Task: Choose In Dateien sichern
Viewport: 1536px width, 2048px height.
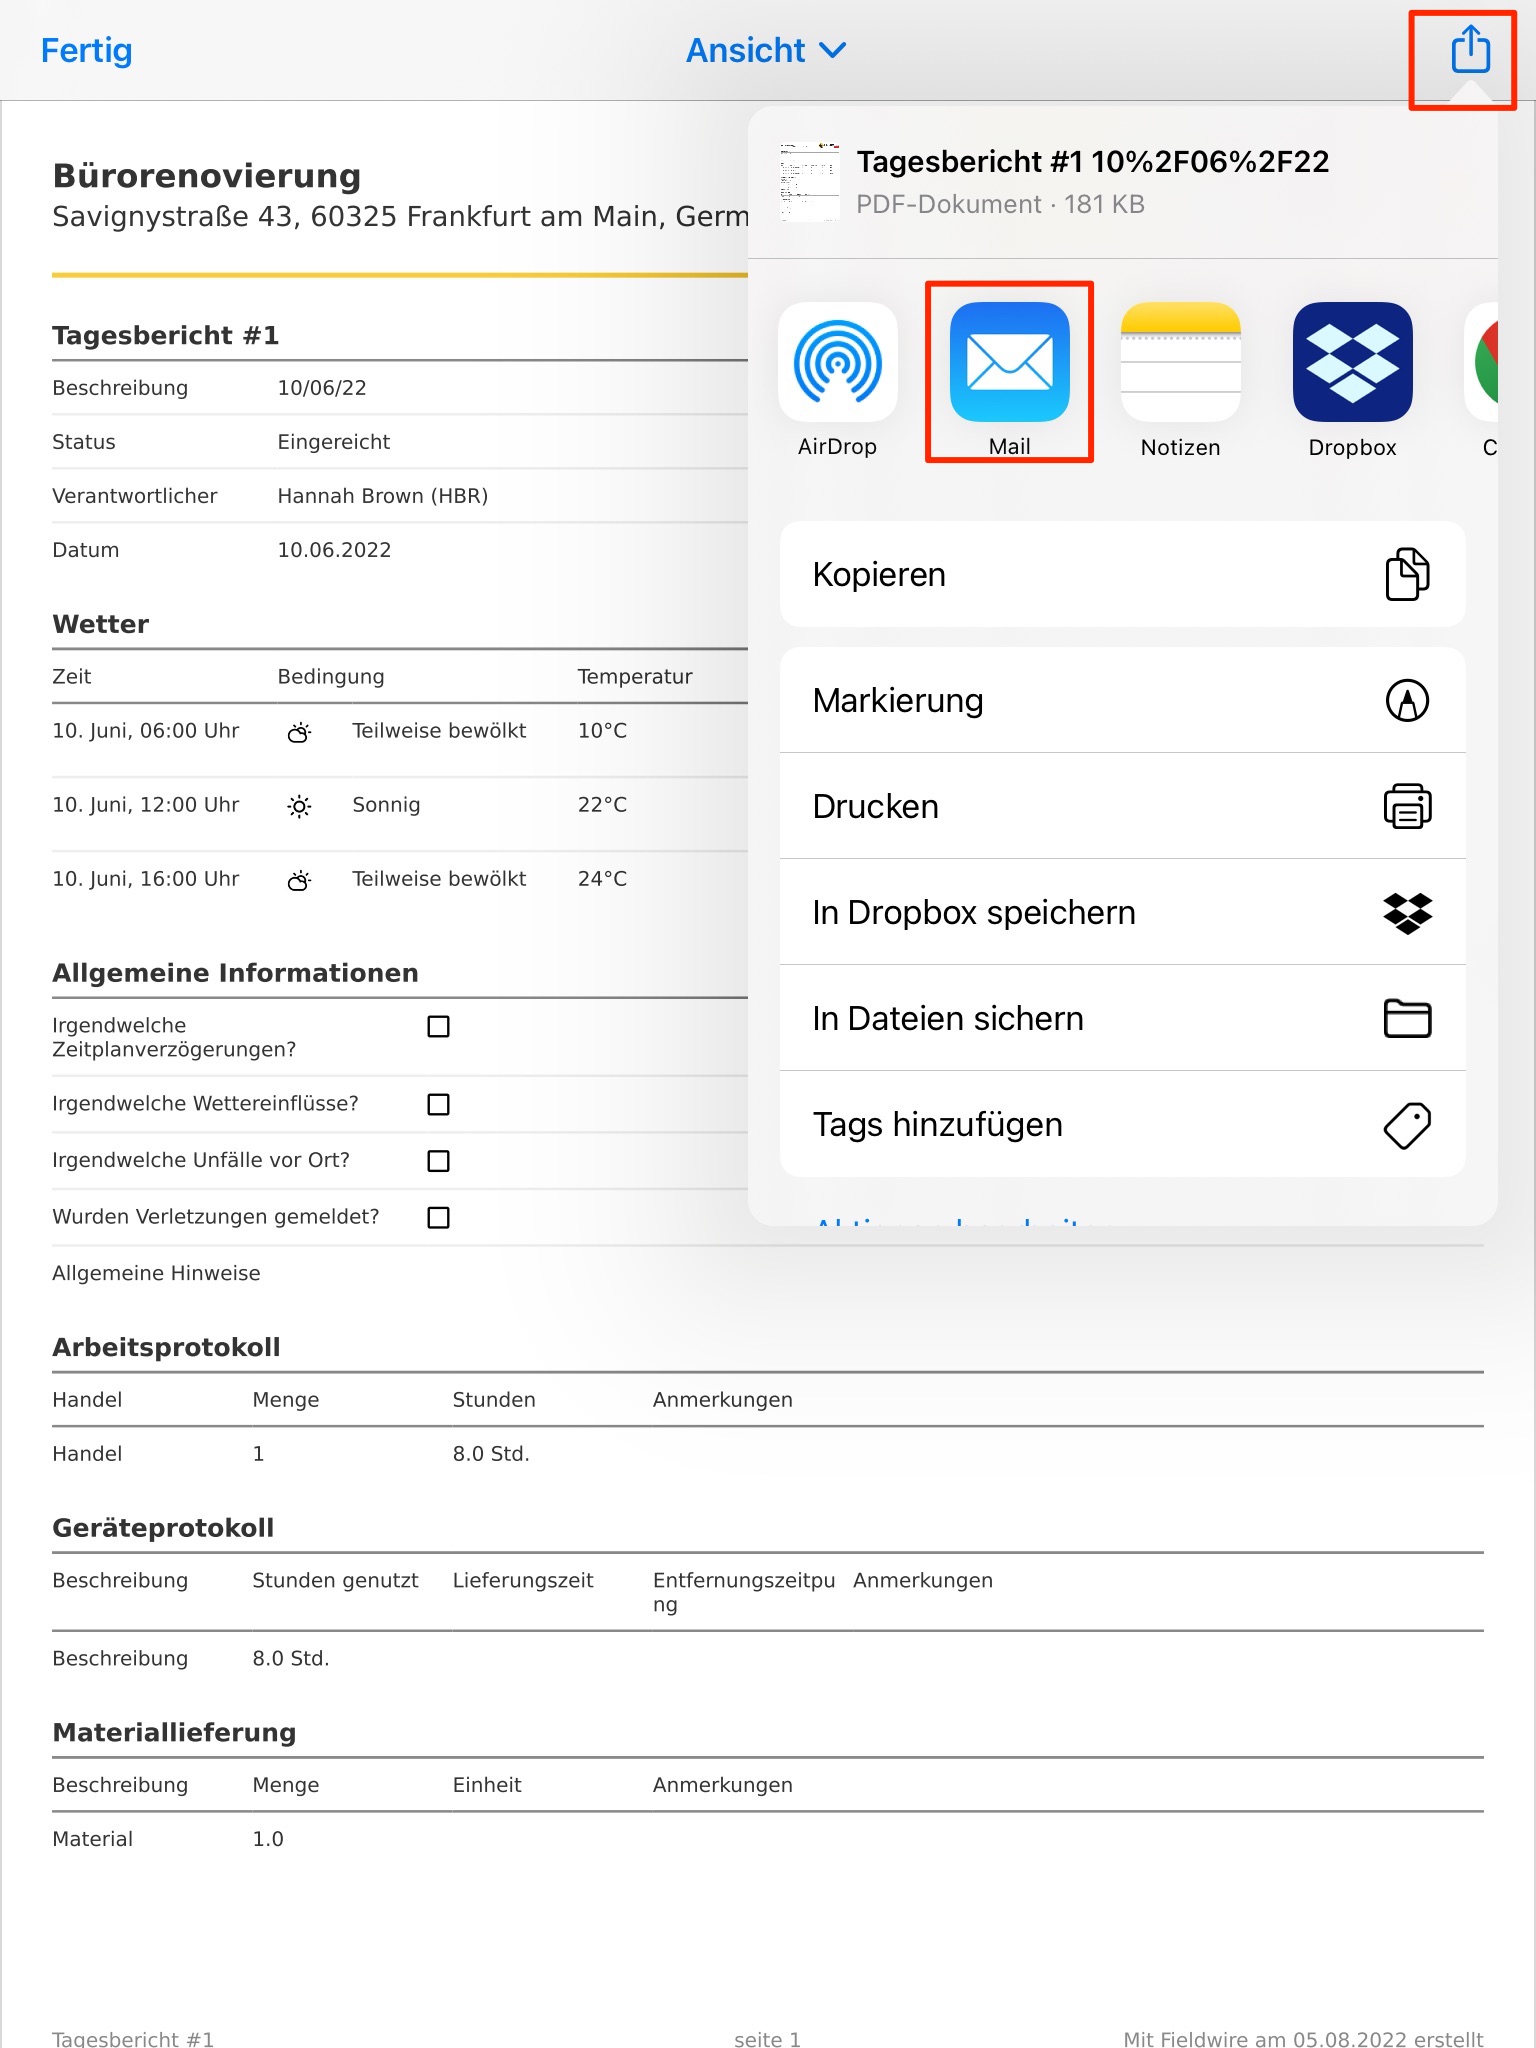Action: tap(1122, 1018)
